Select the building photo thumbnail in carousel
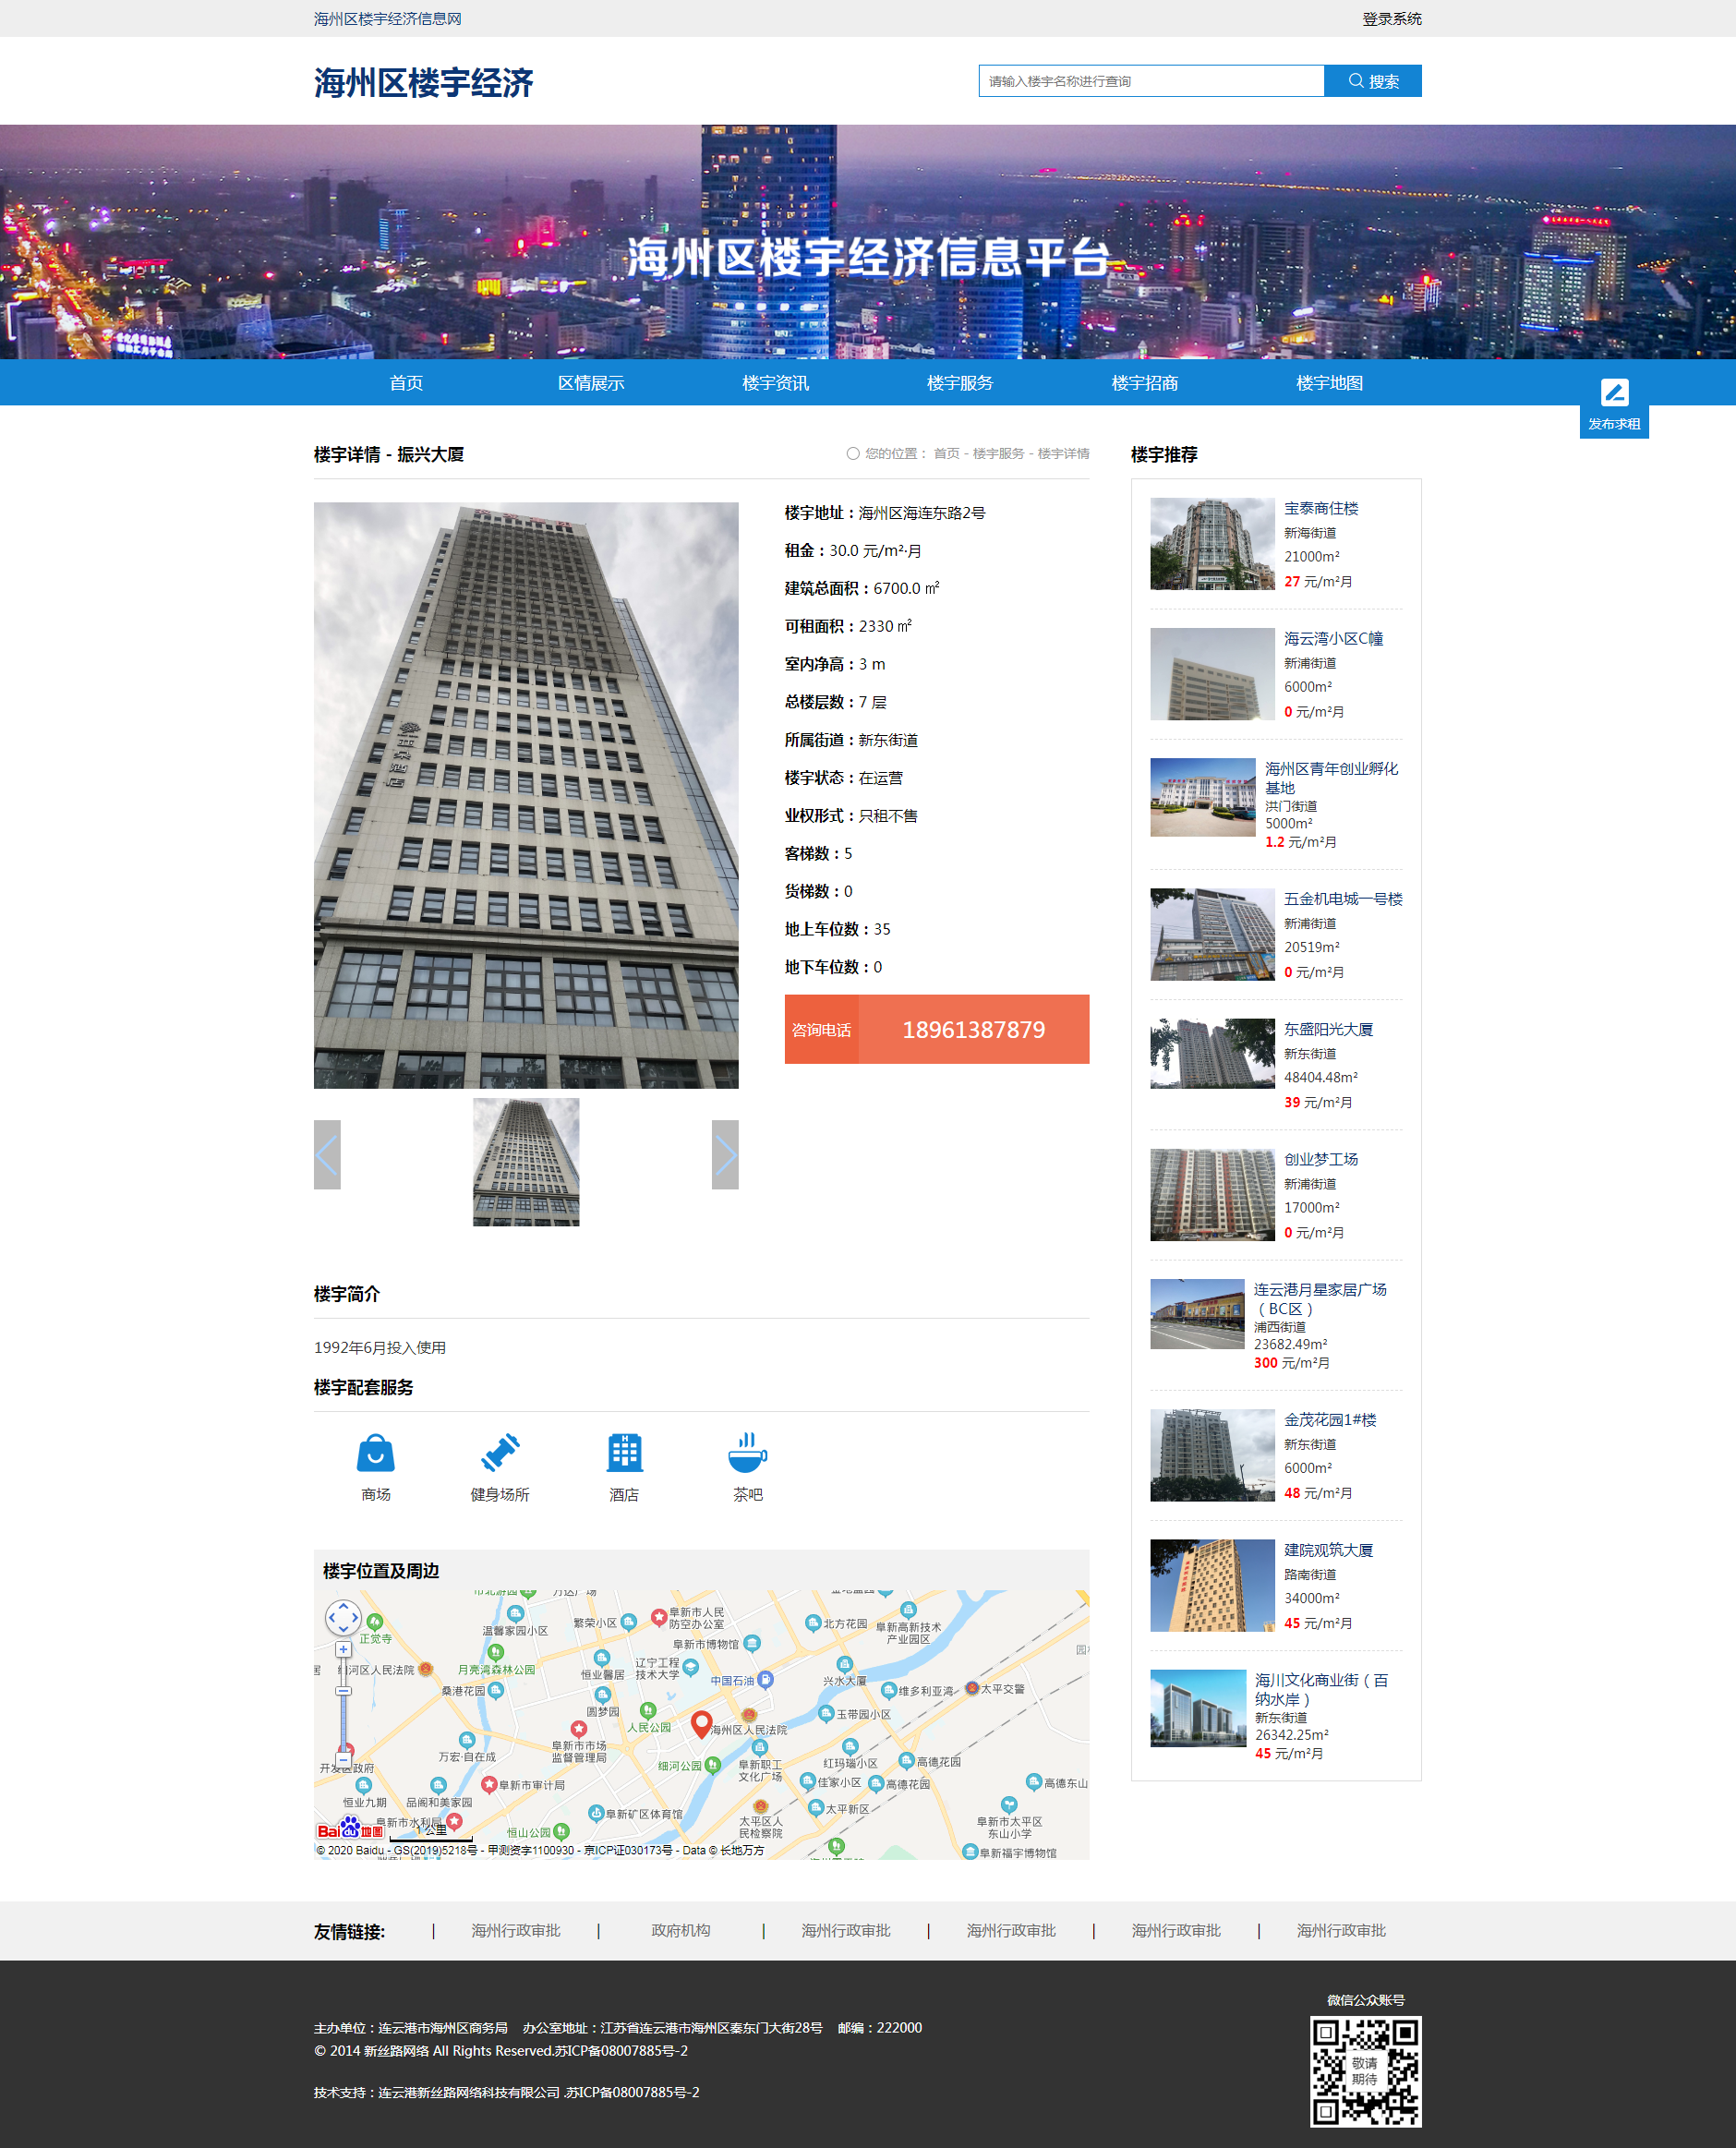 tap(526, 1161)
